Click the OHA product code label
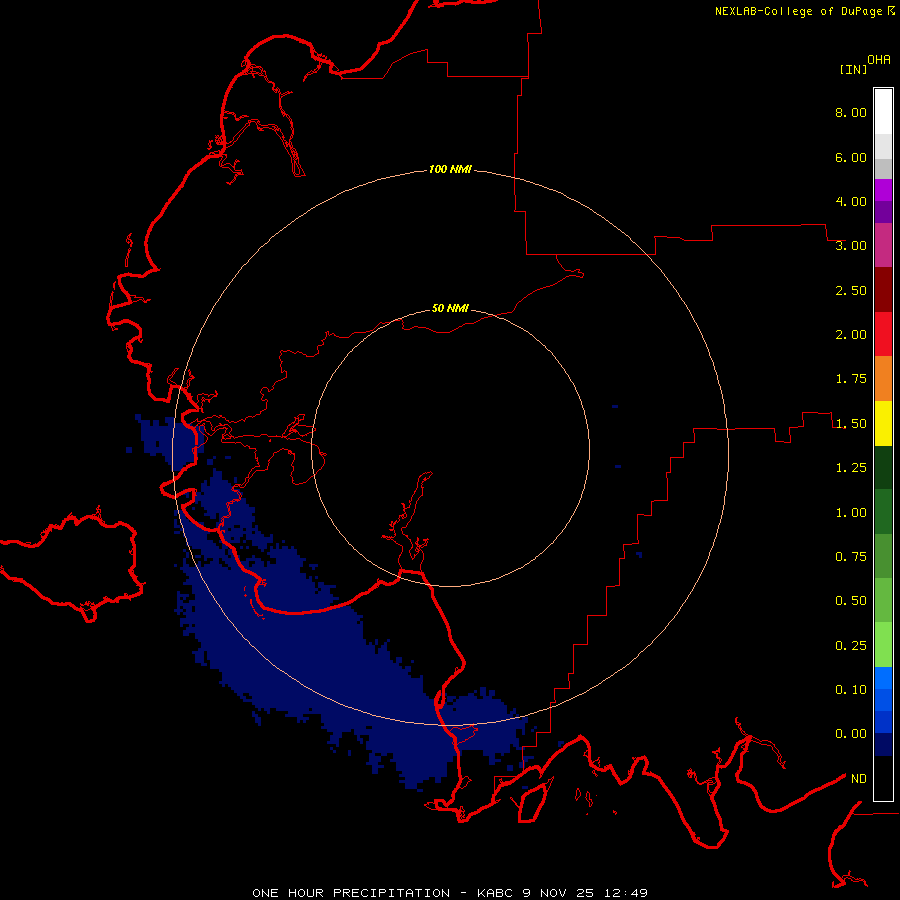900x900 pixels. [879, 60]
